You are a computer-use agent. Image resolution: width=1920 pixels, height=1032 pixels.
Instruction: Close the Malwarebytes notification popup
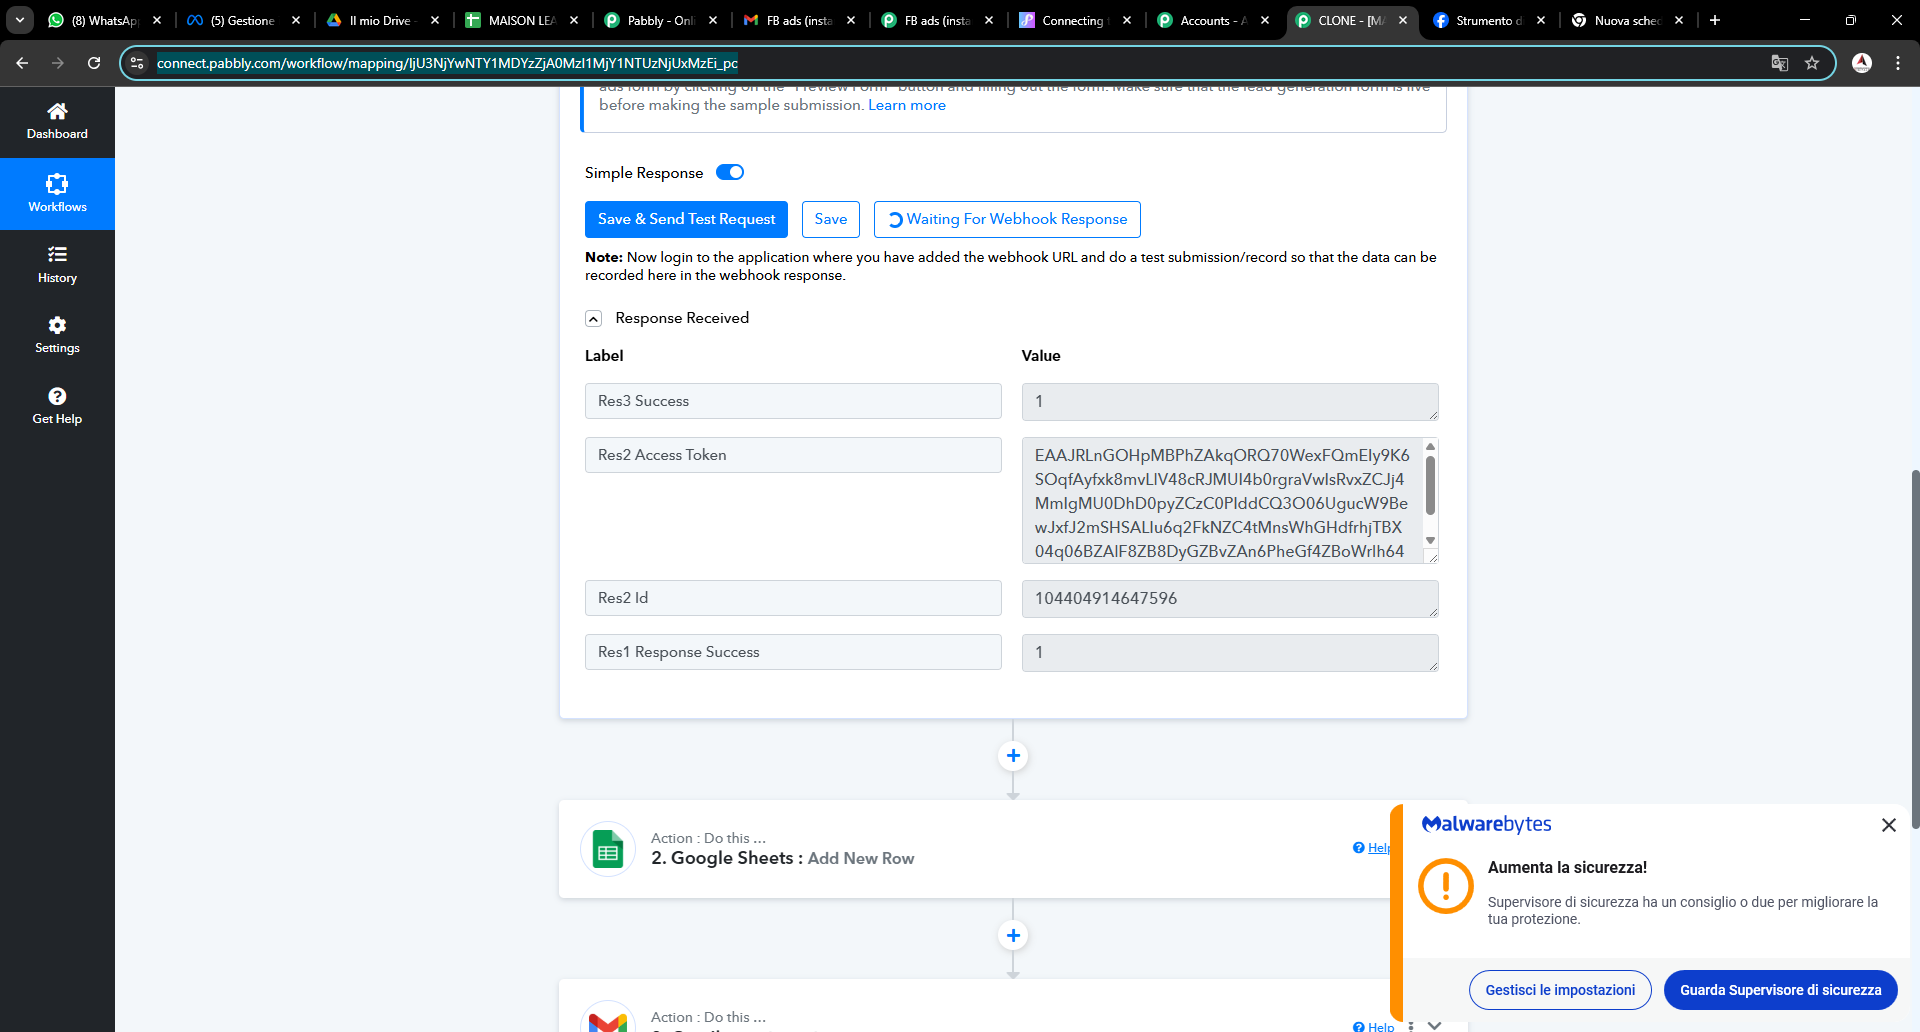[1888, 825]
